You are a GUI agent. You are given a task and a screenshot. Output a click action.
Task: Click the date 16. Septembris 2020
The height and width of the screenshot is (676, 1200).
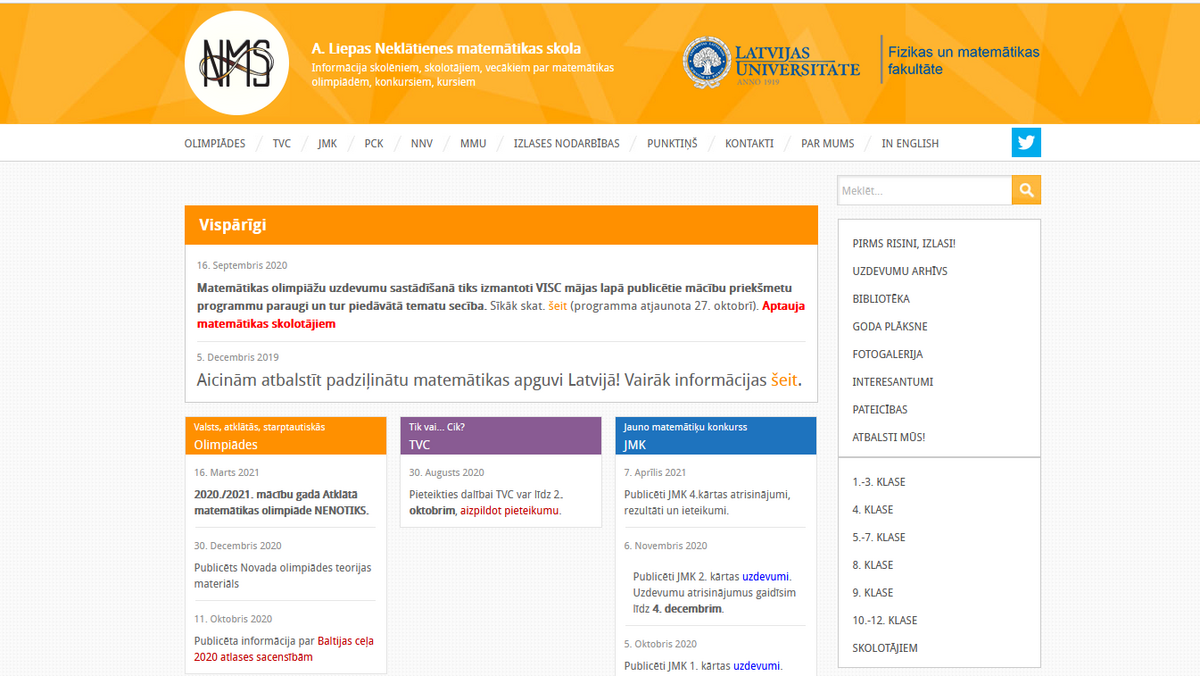coord(242,266)
